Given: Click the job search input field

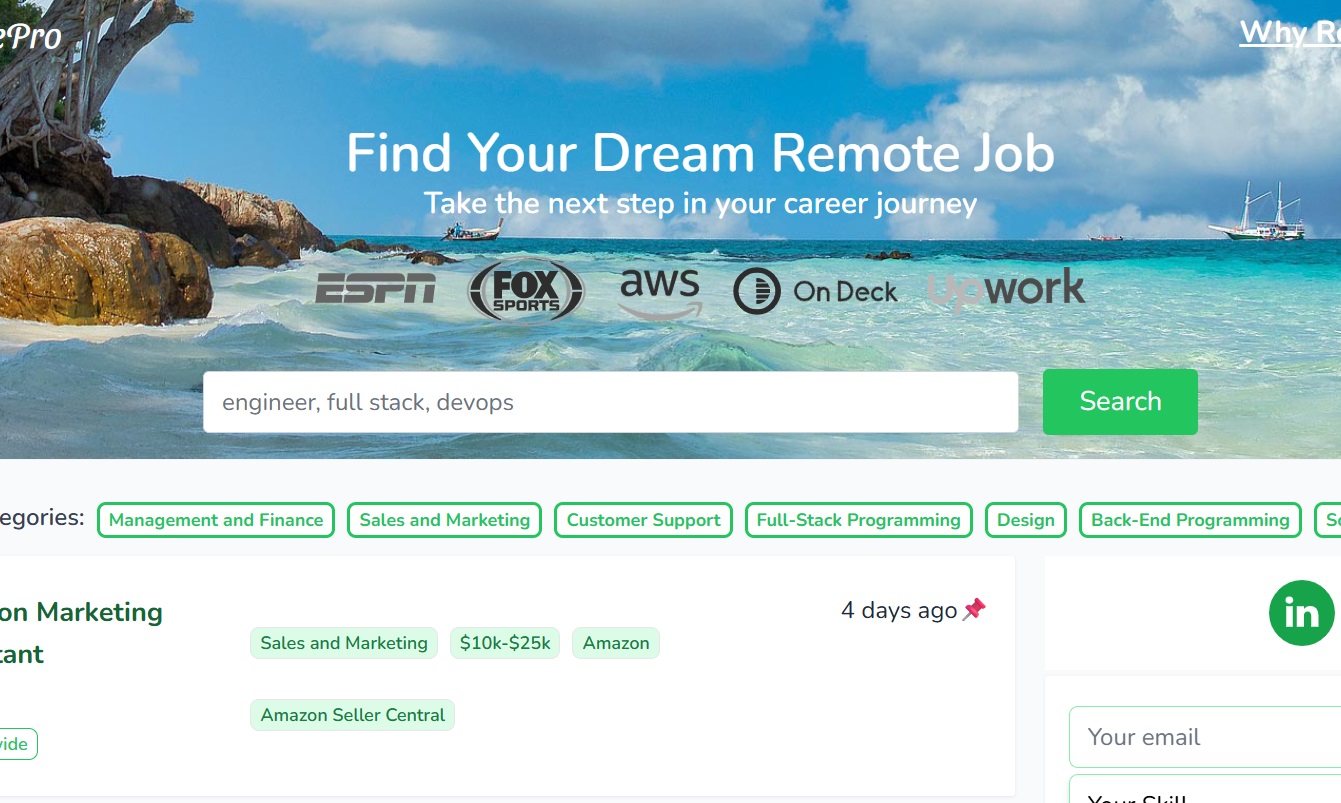Looking at the screenshot, I should point(610,402).
